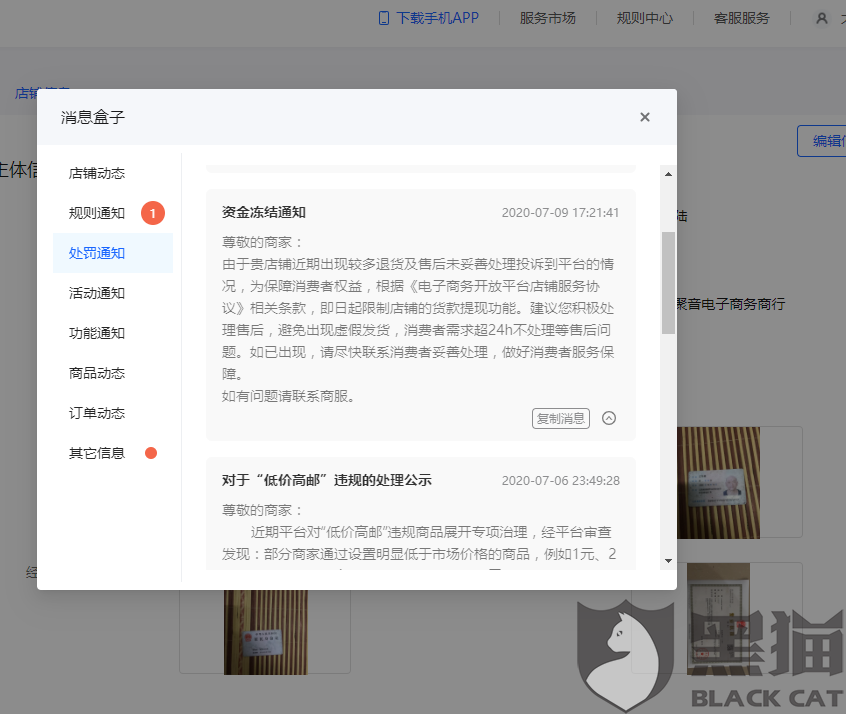Open the 资金冻结通知 message title
This screenshot has height=714, width=846.
(264, 212)
